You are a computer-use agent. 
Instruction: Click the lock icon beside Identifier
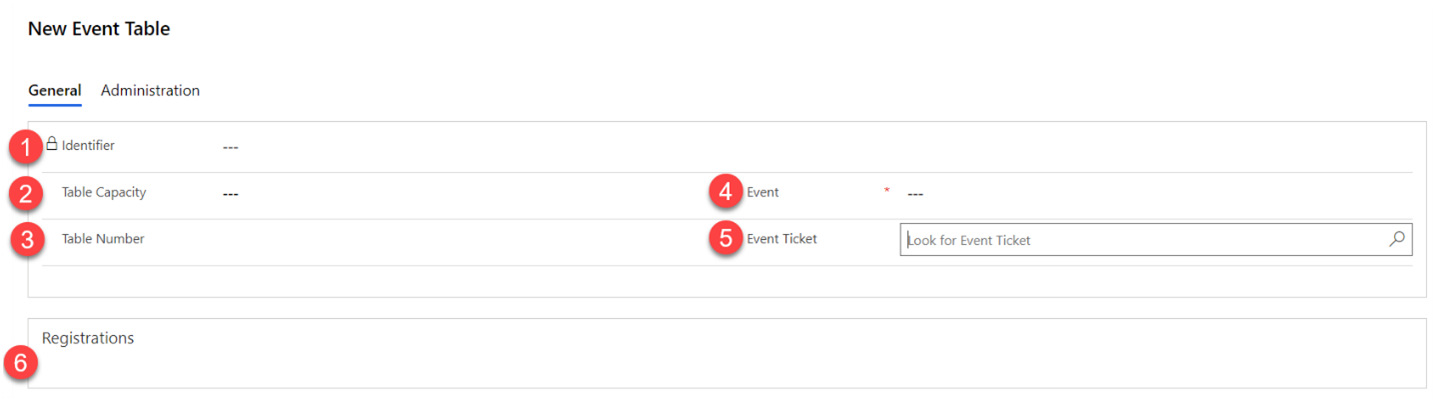[x=52, y=144]
